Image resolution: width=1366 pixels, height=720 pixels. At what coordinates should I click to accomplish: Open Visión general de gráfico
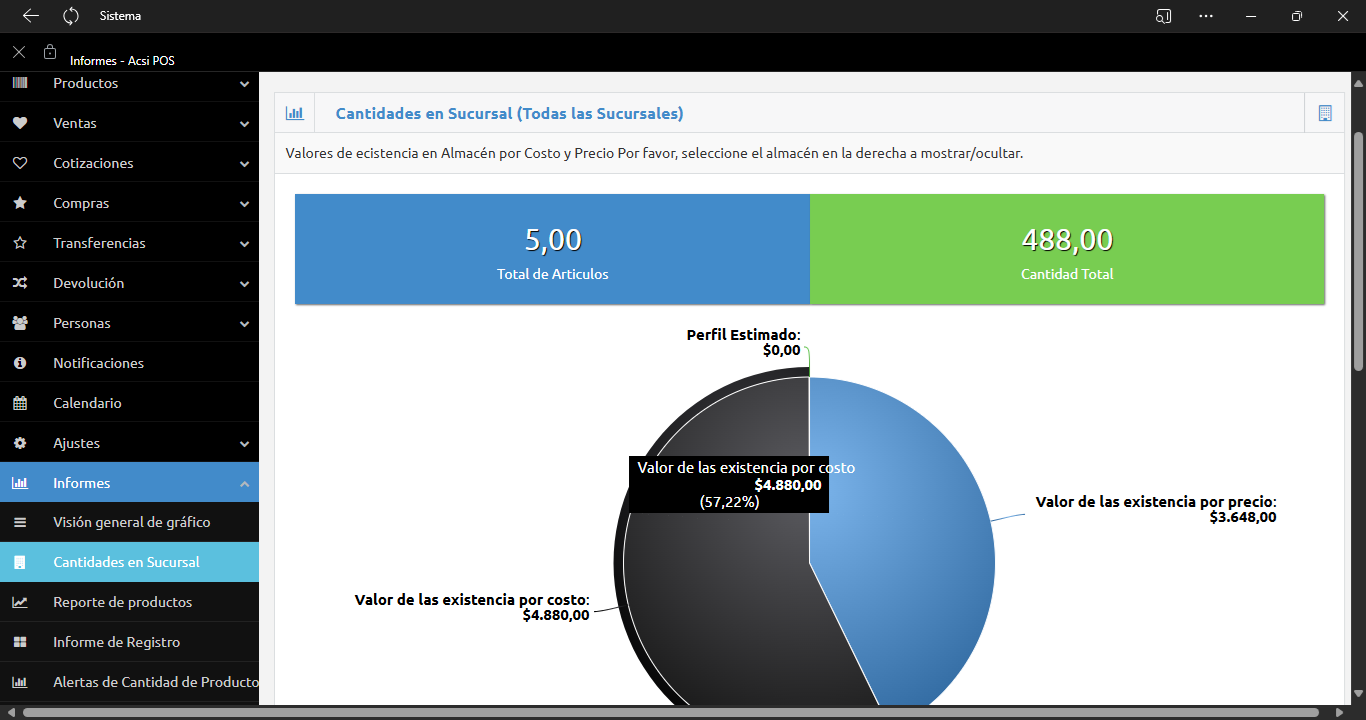pyautogui.click(x=131, y=522)
